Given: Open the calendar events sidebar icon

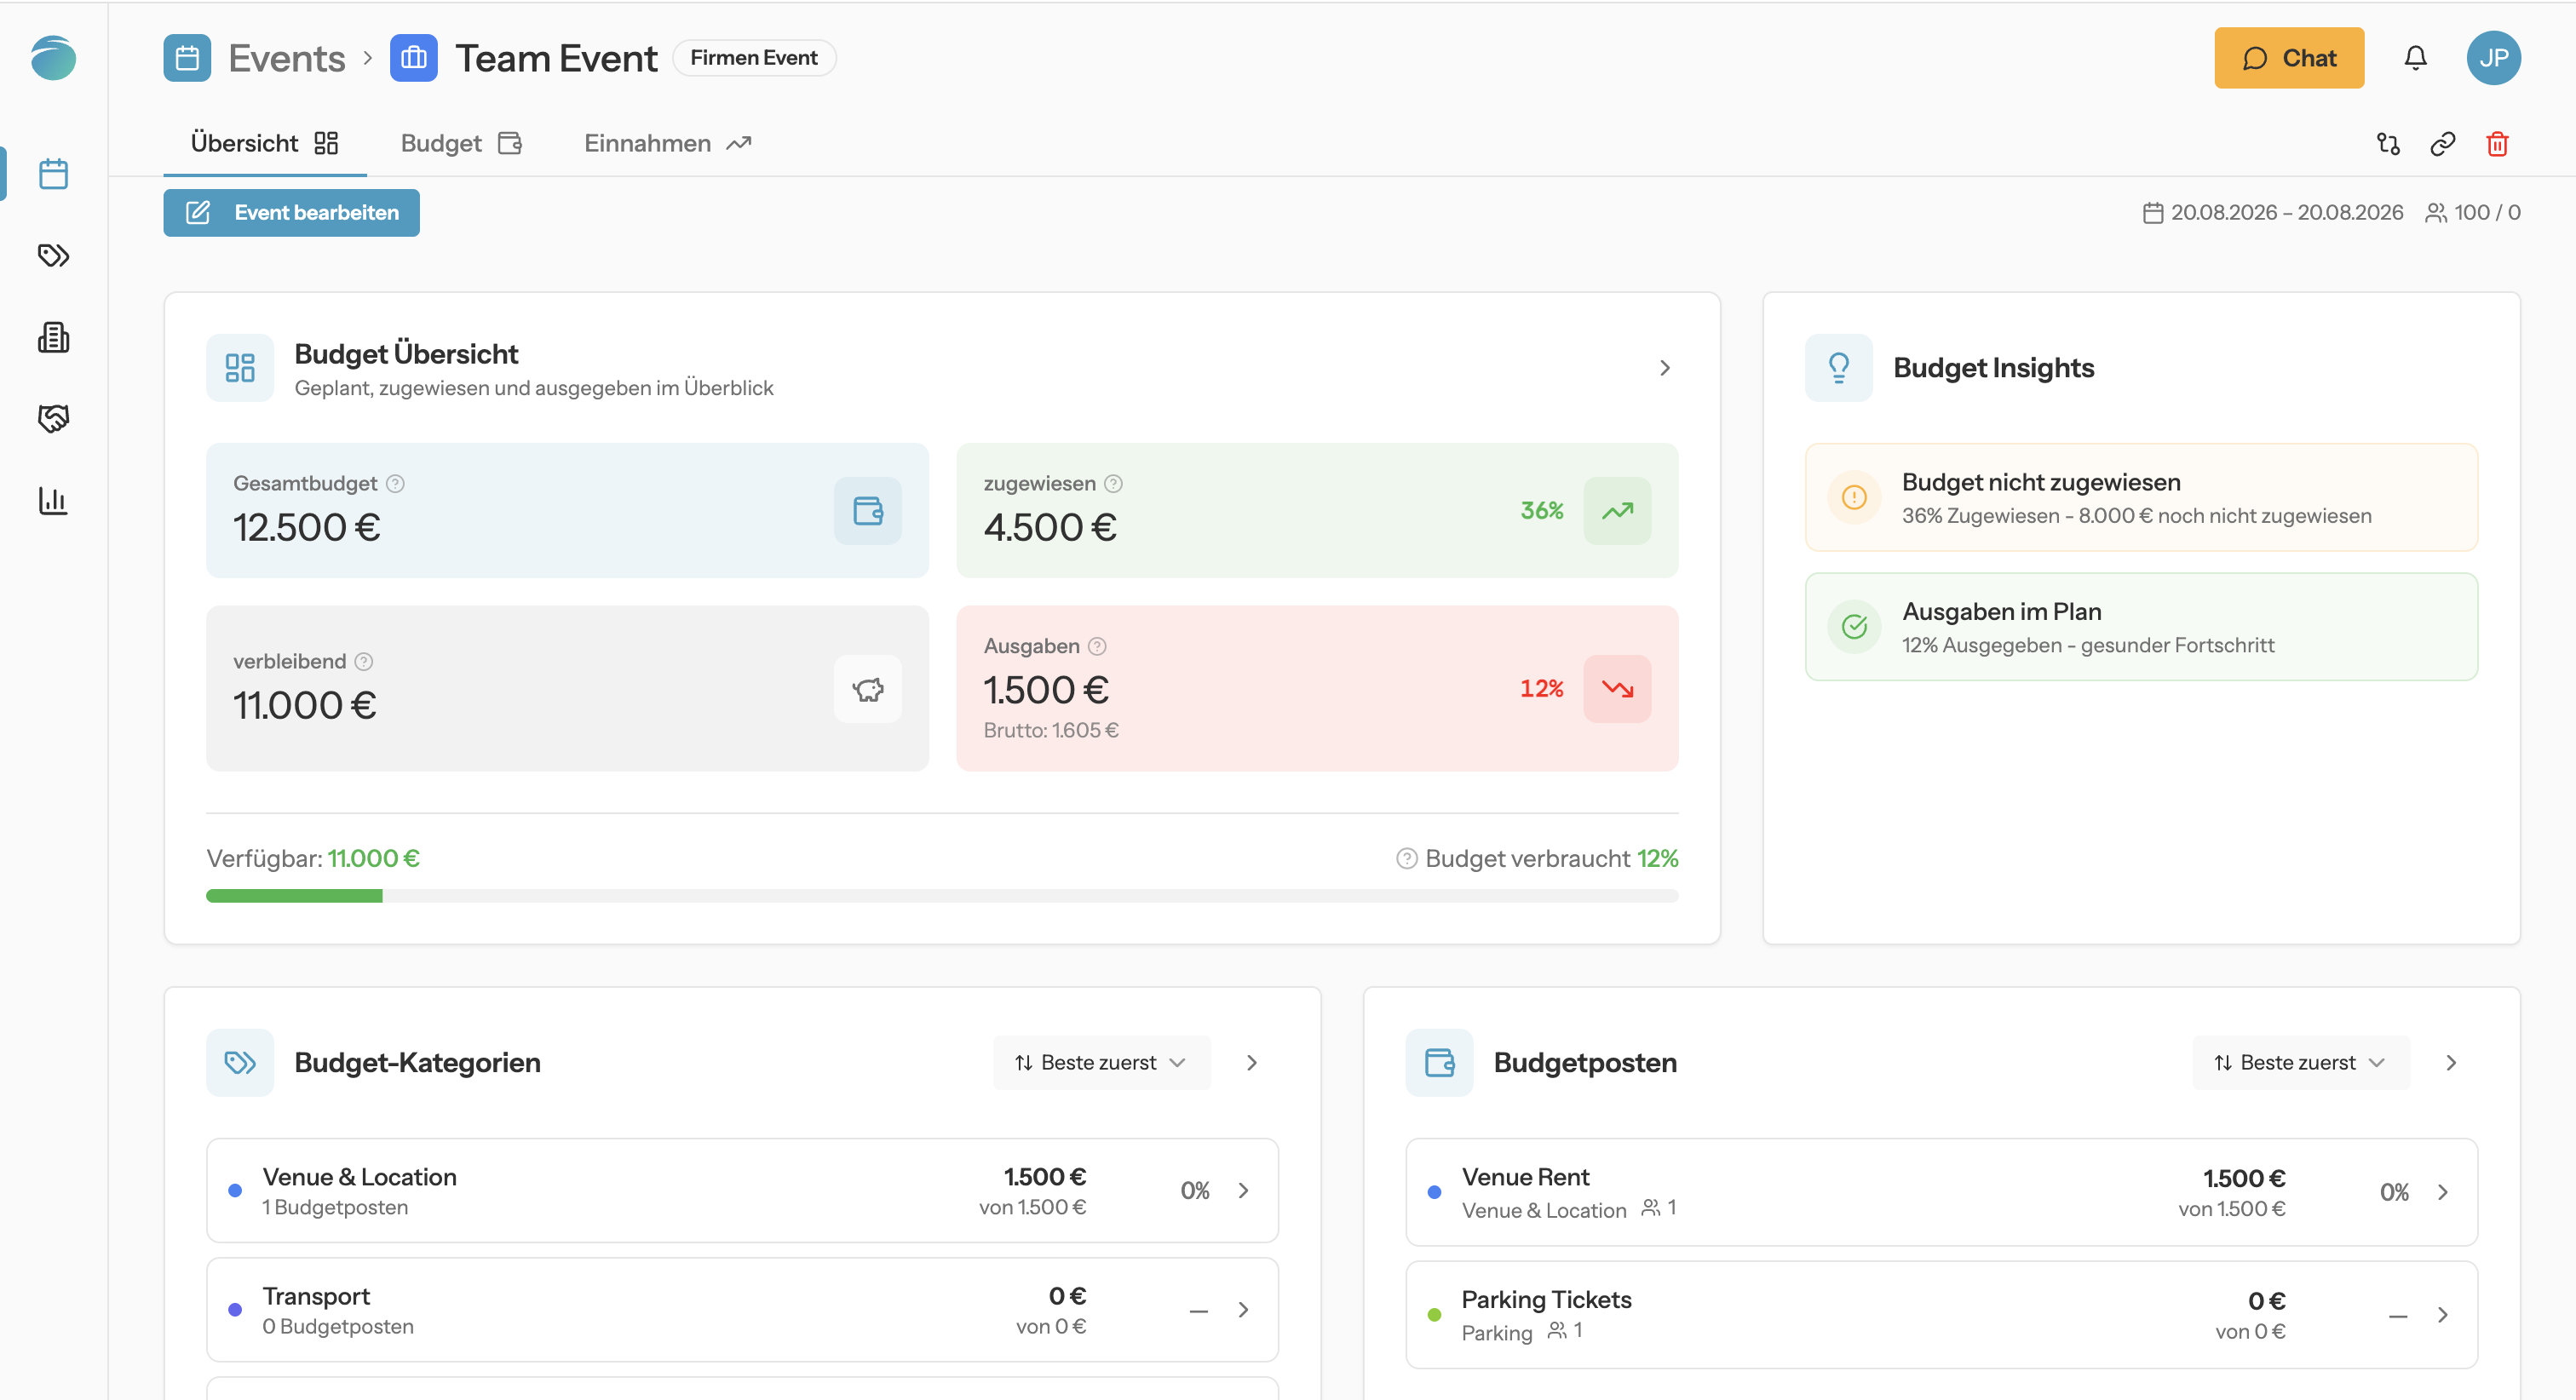Looking at the screenshot, I should pyautogui.click(x=53, y=174).
